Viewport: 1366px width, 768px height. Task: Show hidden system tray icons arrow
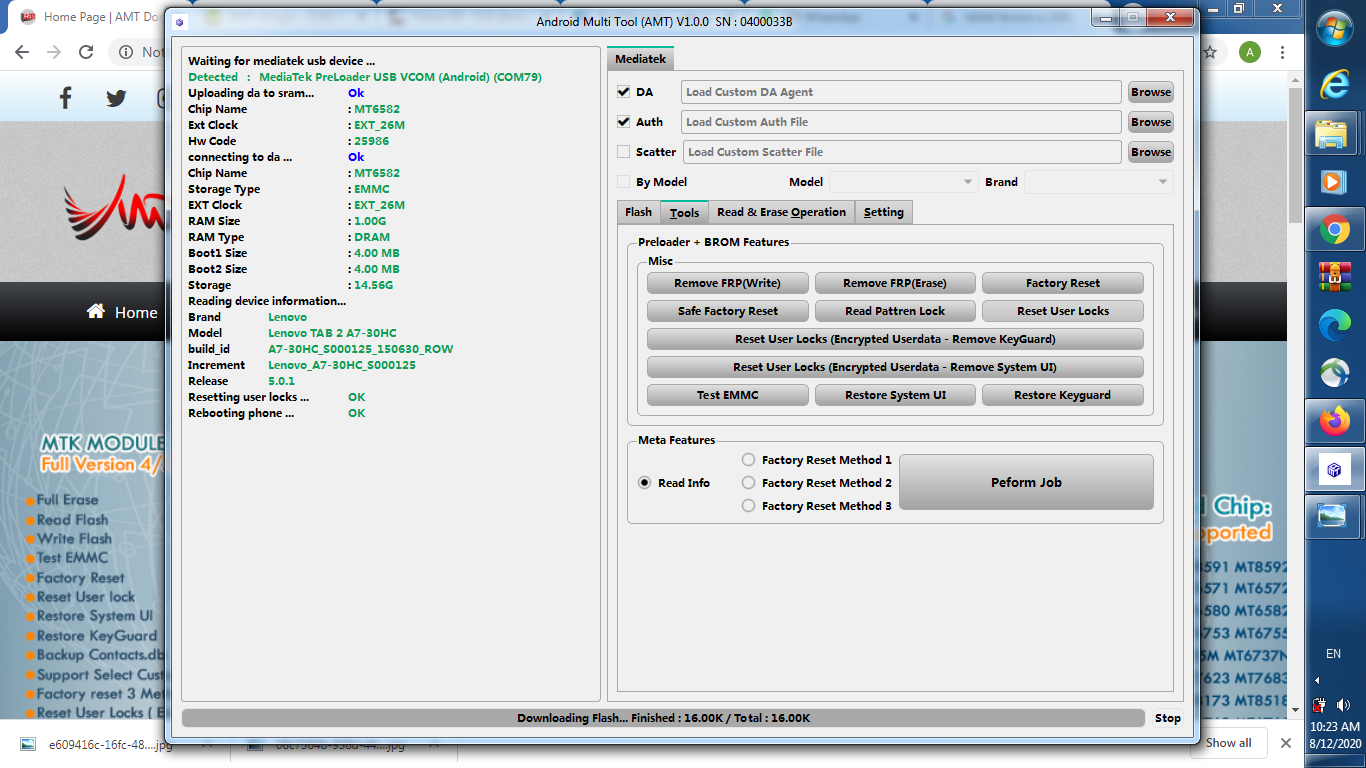(1317, 680)
